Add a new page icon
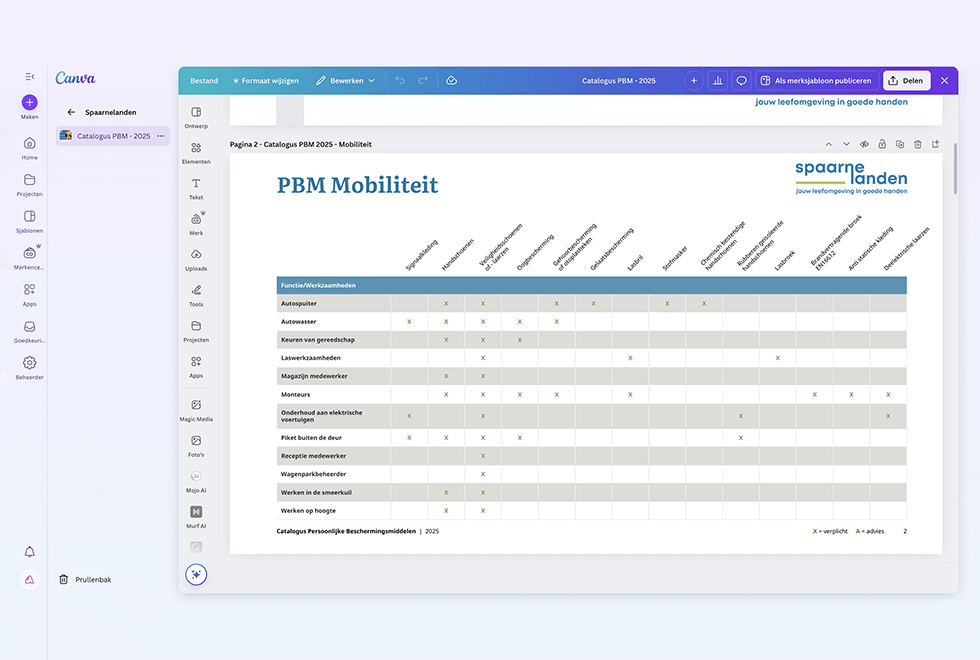 (936, 144)
